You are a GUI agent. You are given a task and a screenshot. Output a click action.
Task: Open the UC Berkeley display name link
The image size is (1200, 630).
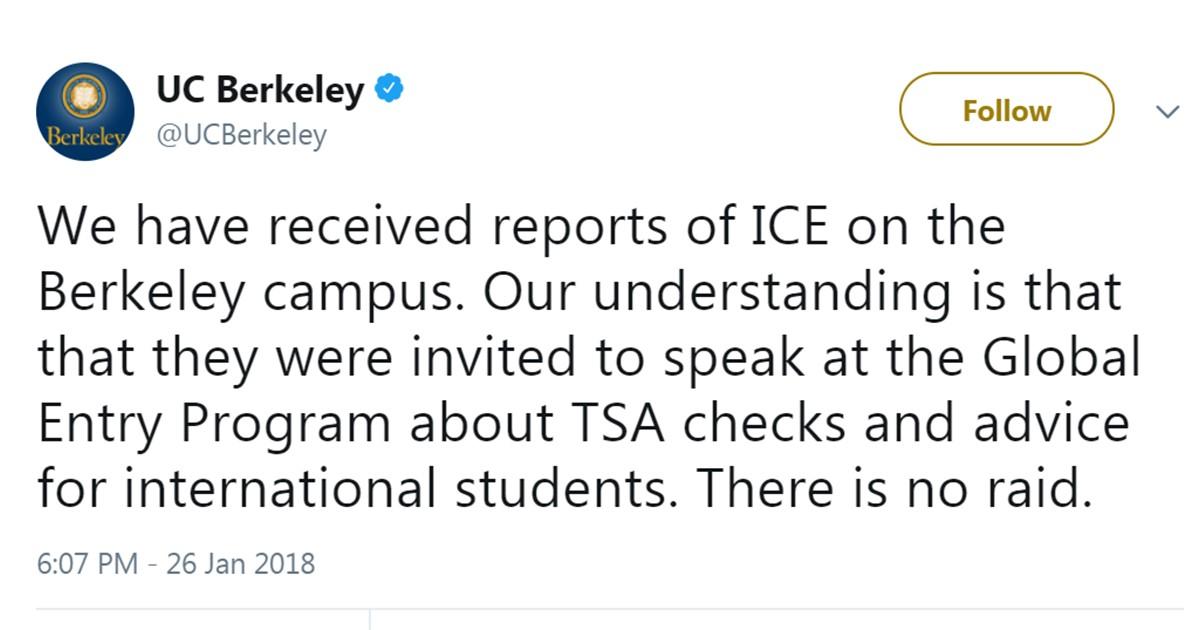(x=260, y=91)
